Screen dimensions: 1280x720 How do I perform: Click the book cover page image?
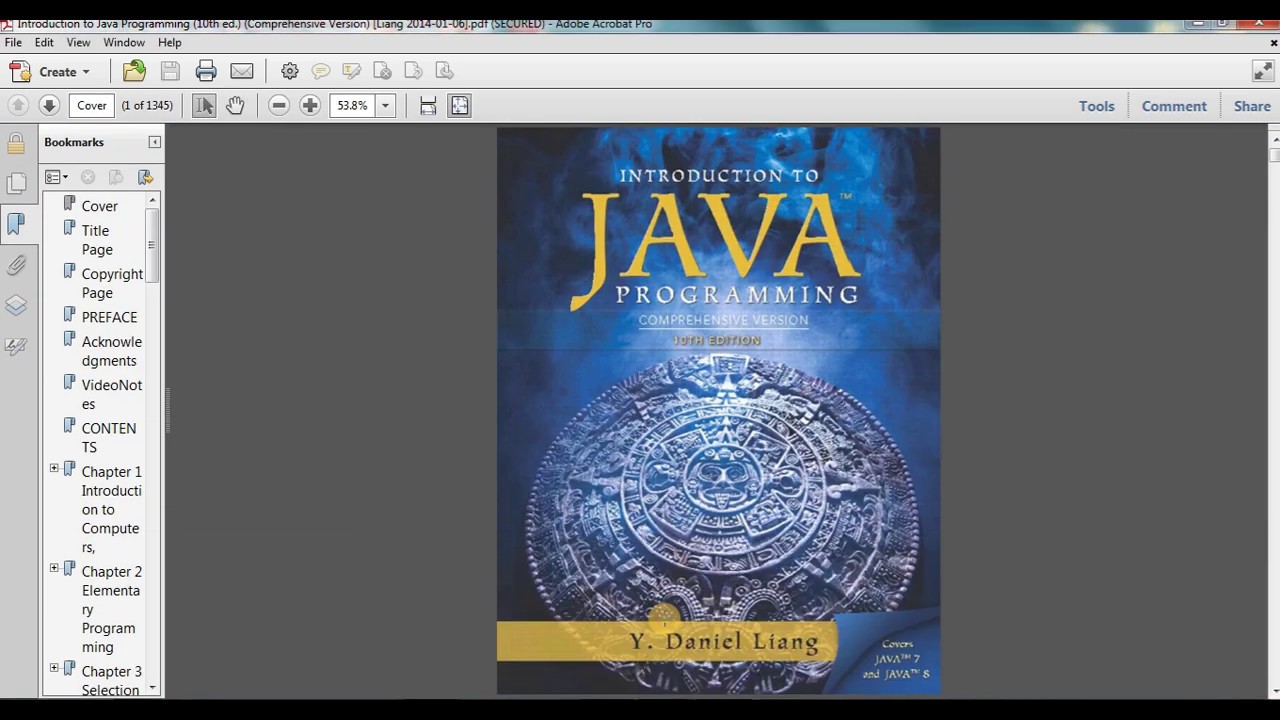tap(718, 410)
